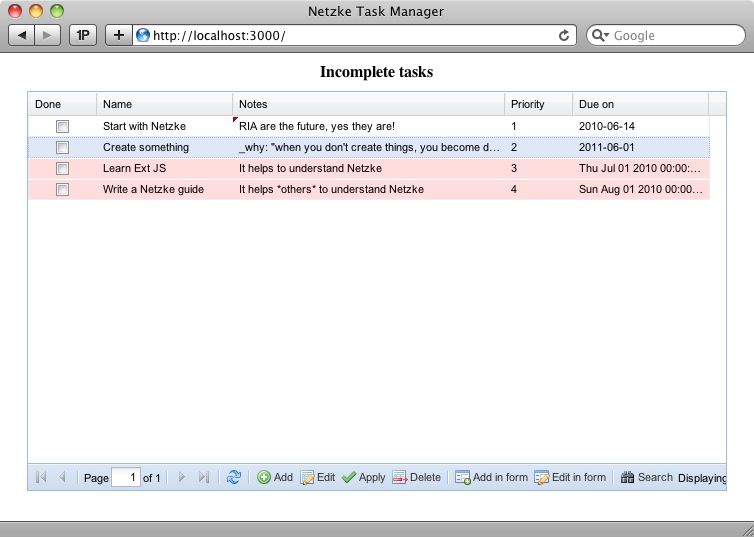This screenshot has height=537, width=754.
Task: Apply pending grid changes
Action: pyautogui.click(x=364, y=477)
